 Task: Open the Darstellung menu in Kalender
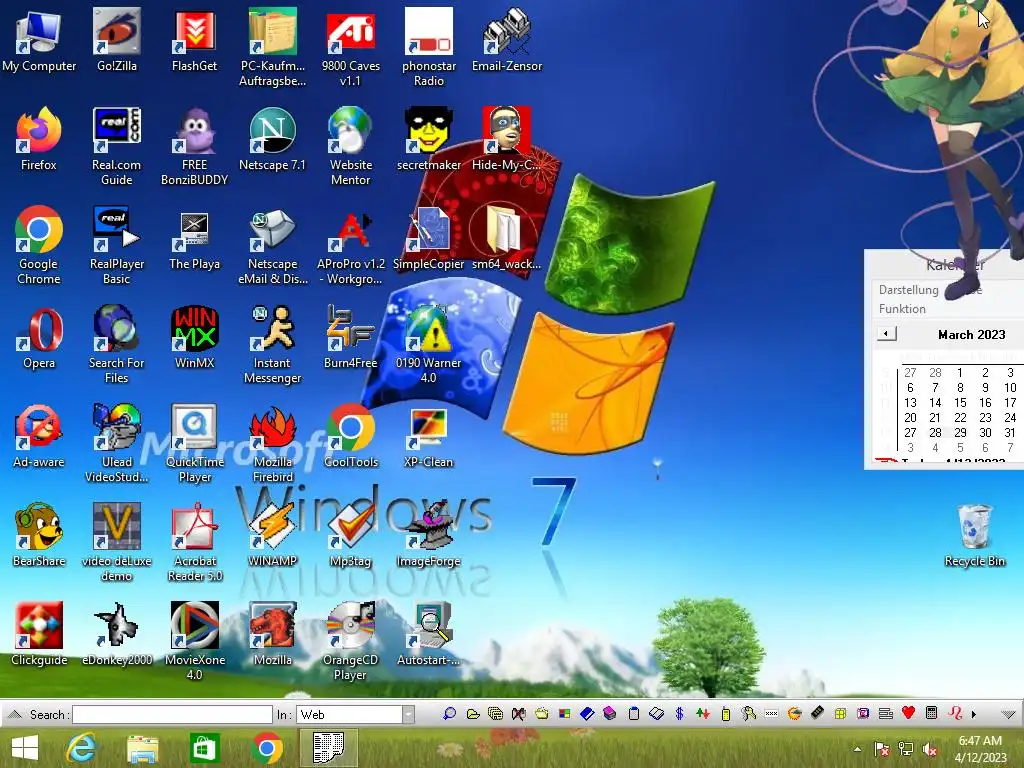click(908, 289)
